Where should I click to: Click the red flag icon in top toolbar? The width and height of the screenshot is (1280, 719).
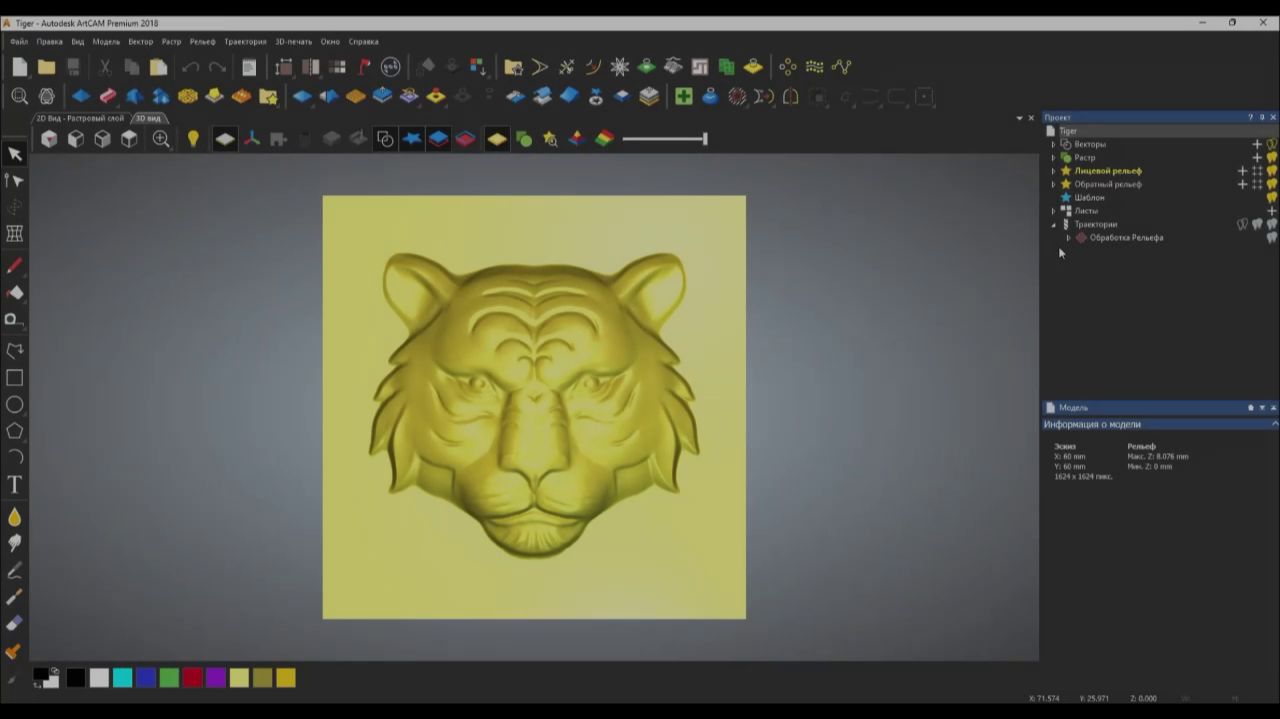[364, 67]
